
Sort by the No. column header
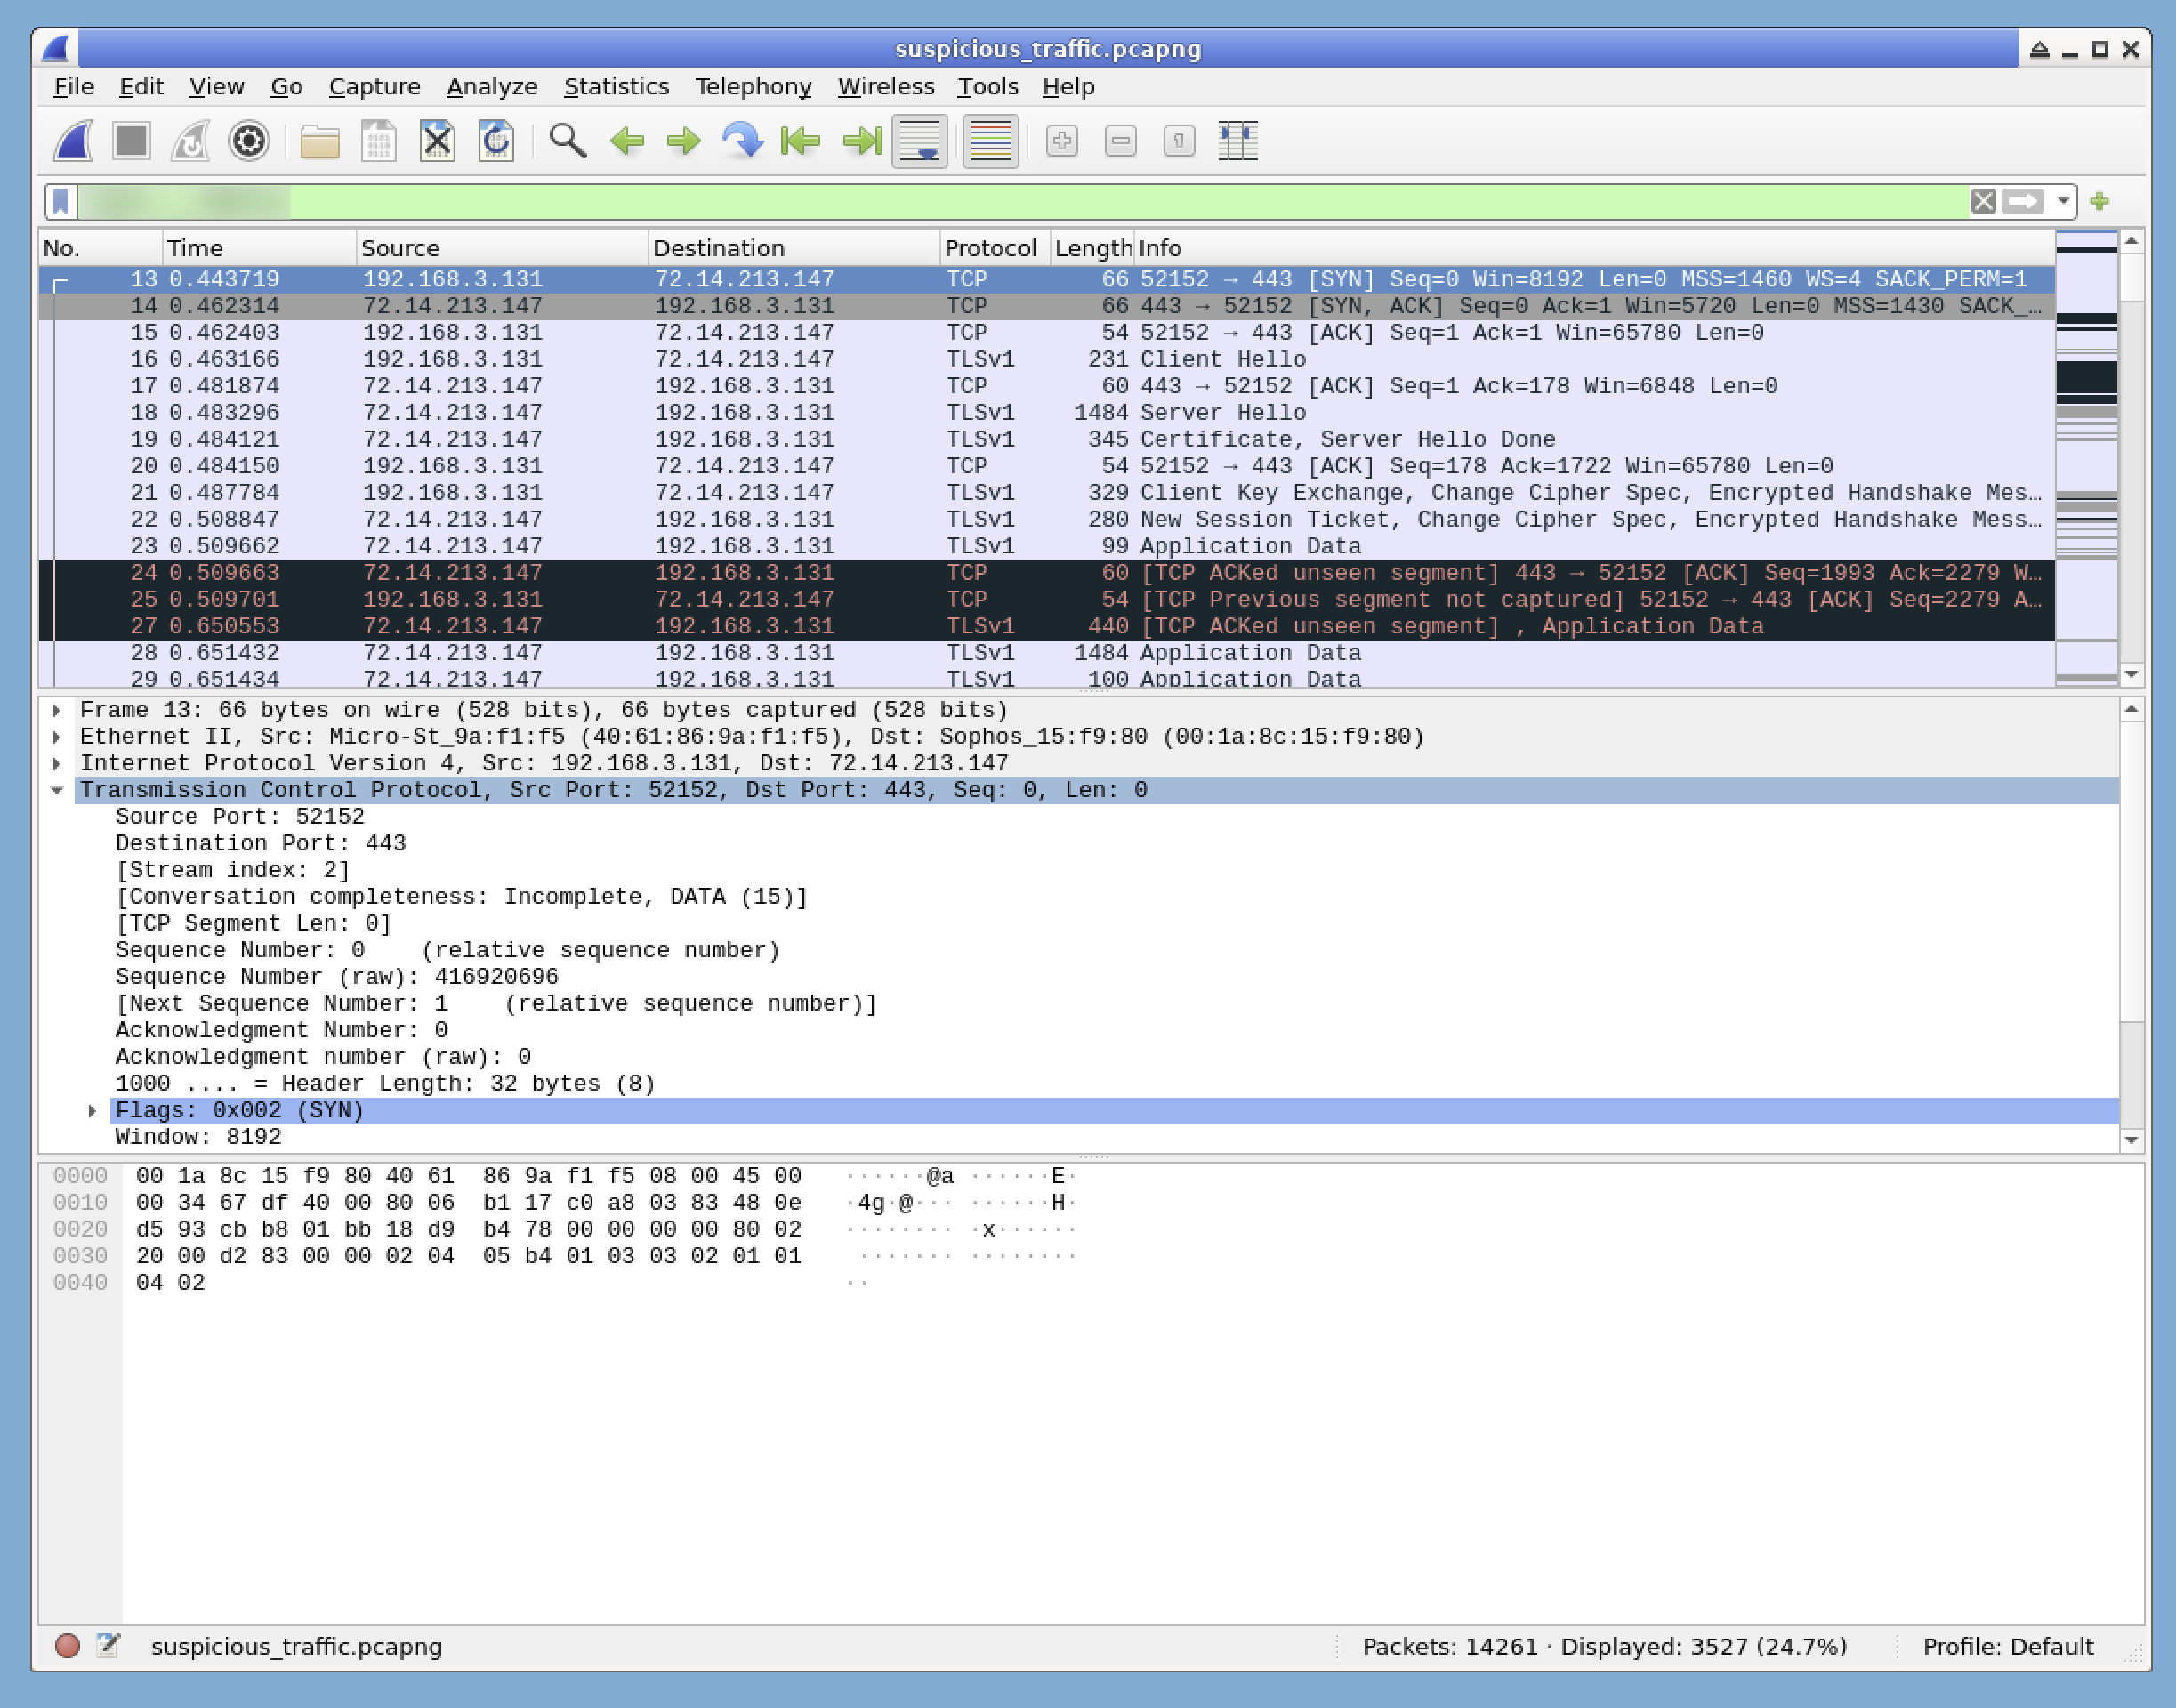pyautogui.click(x=100, y=248)
